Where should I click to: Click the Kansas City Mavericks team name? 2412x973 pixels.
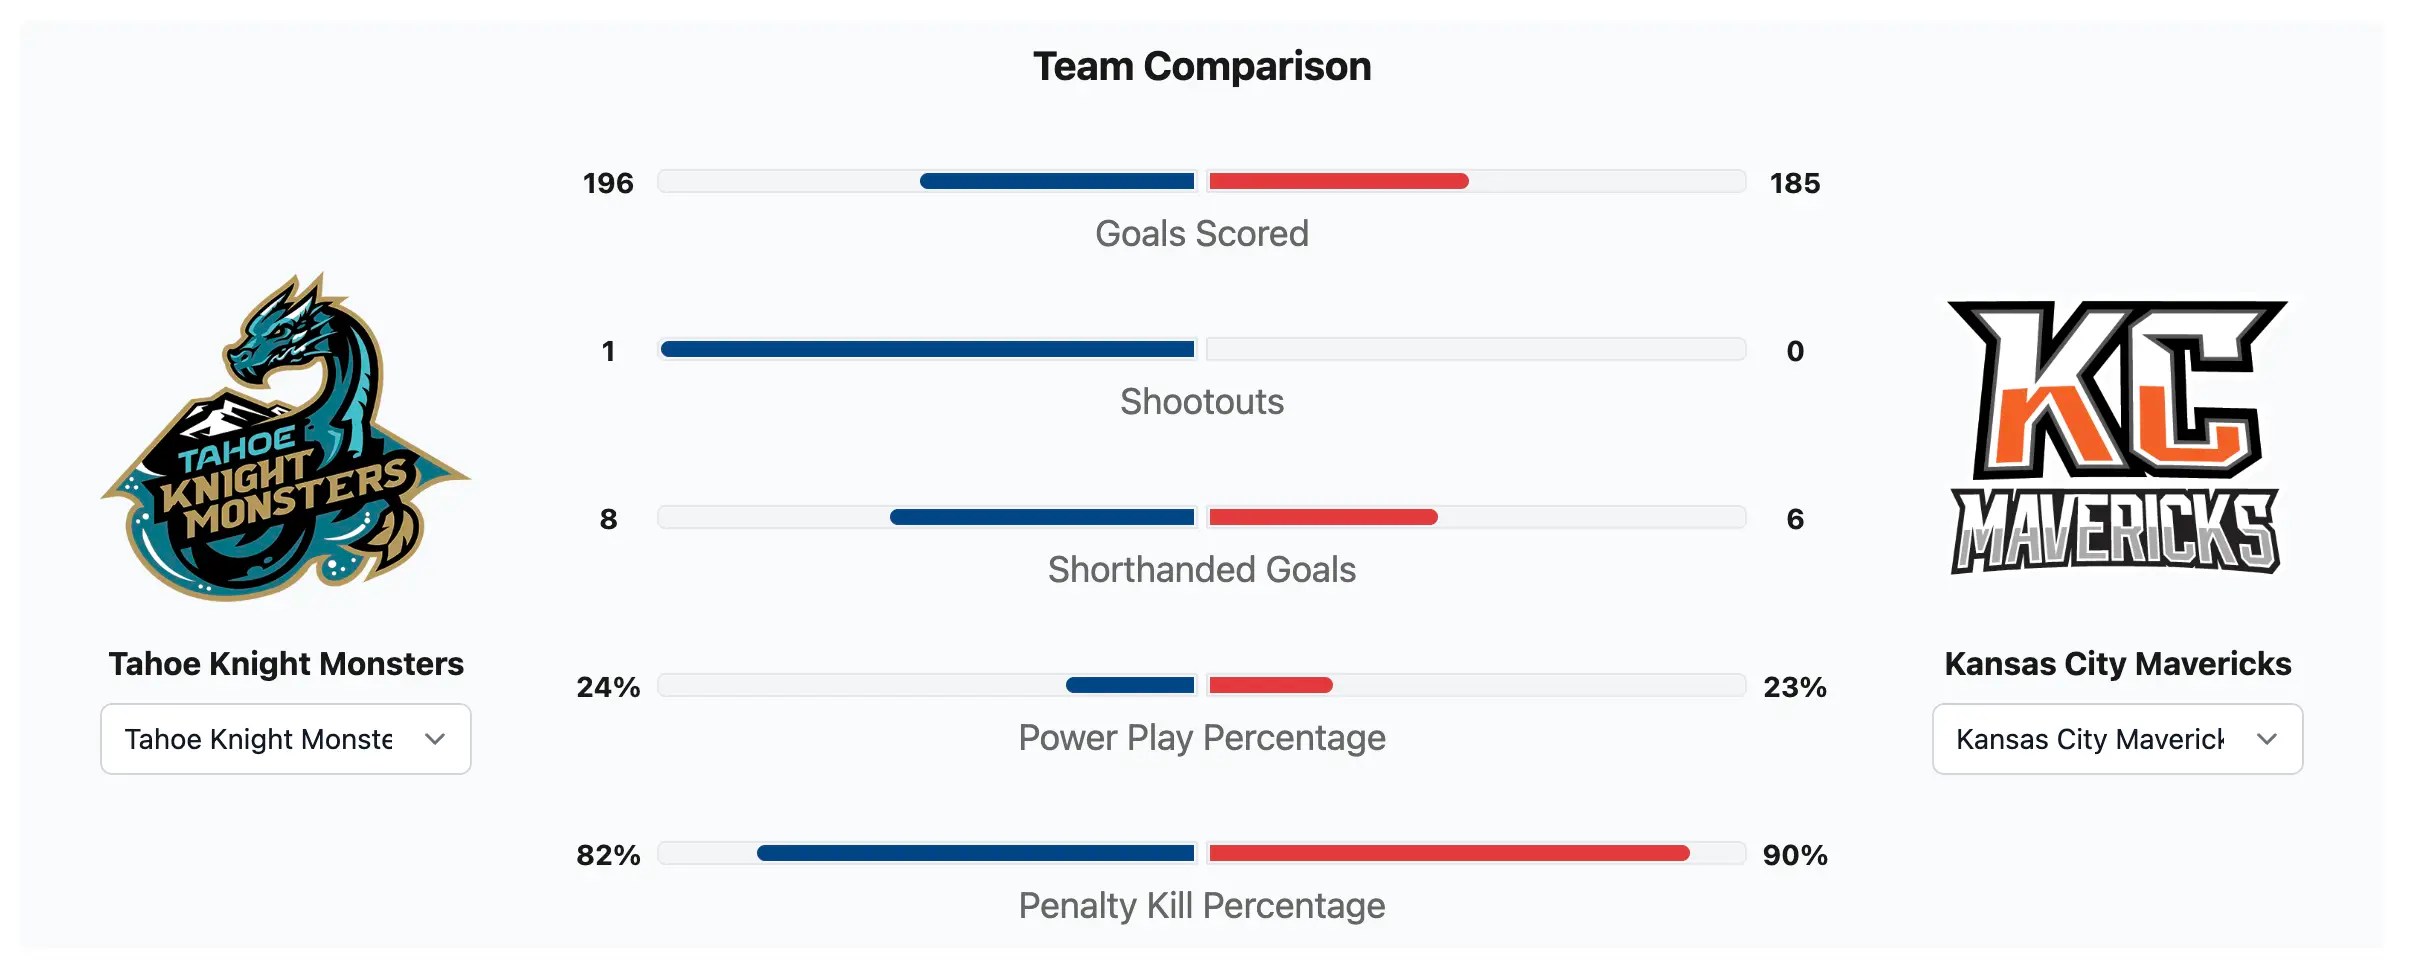coord(2116,664)
